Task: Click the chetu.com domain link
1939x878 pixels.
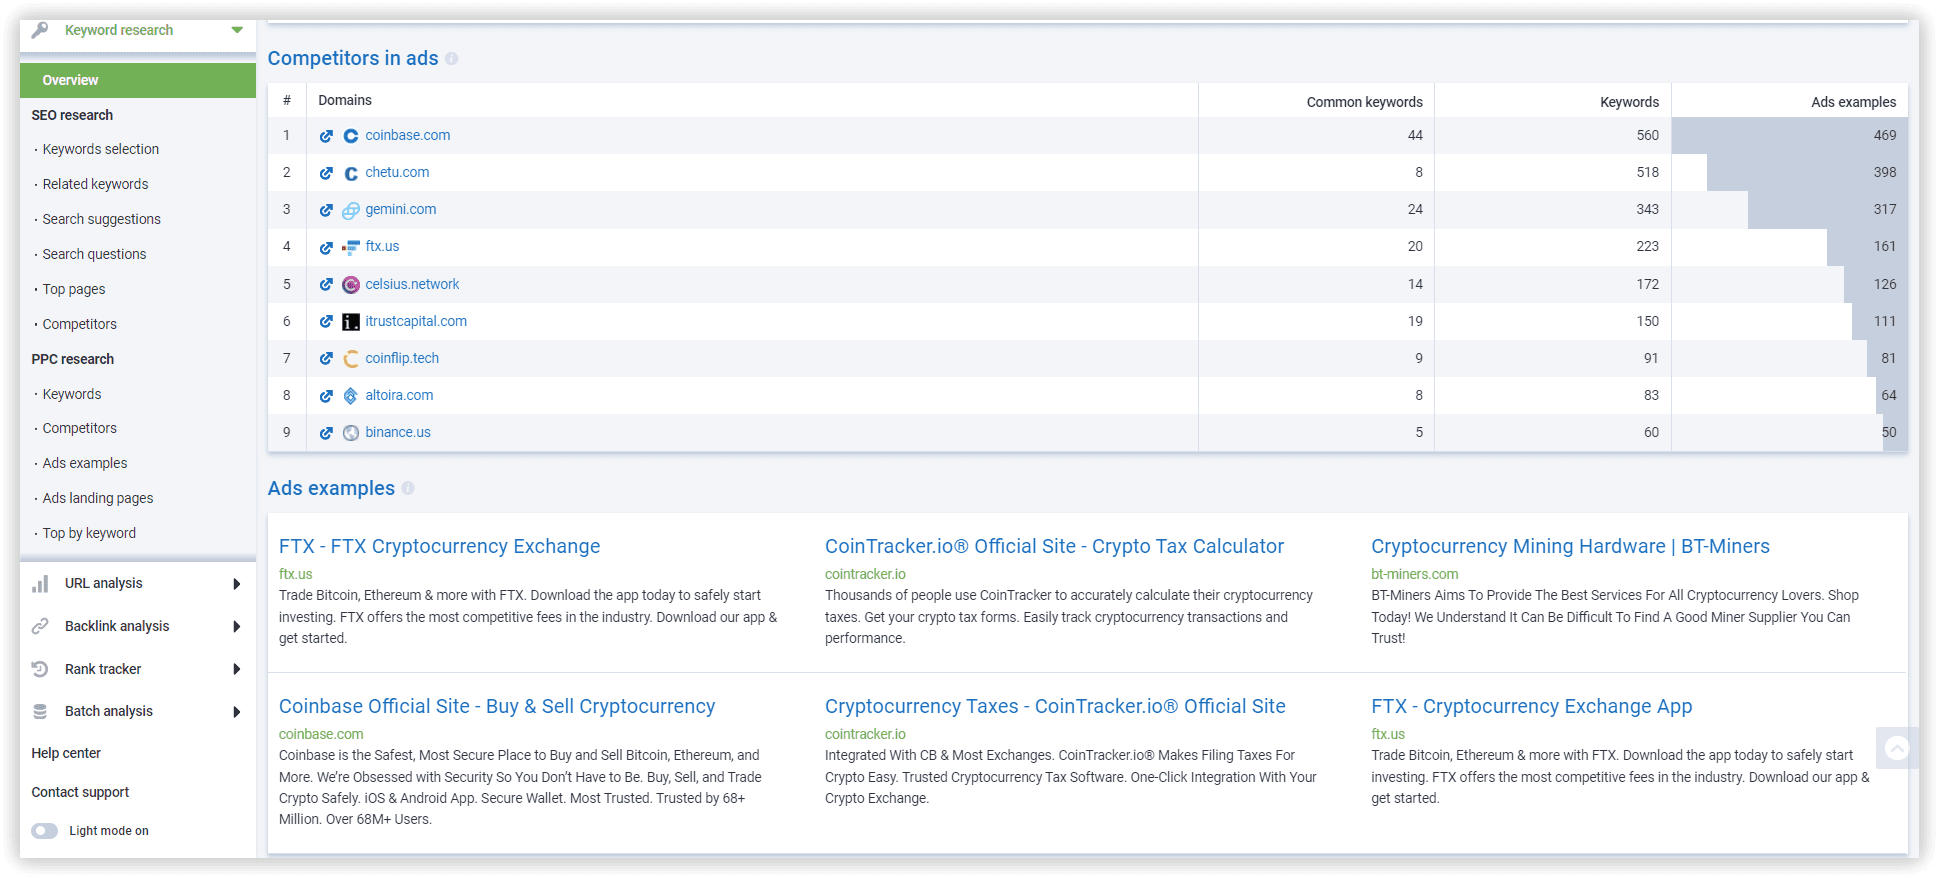Action: (397, 172)
